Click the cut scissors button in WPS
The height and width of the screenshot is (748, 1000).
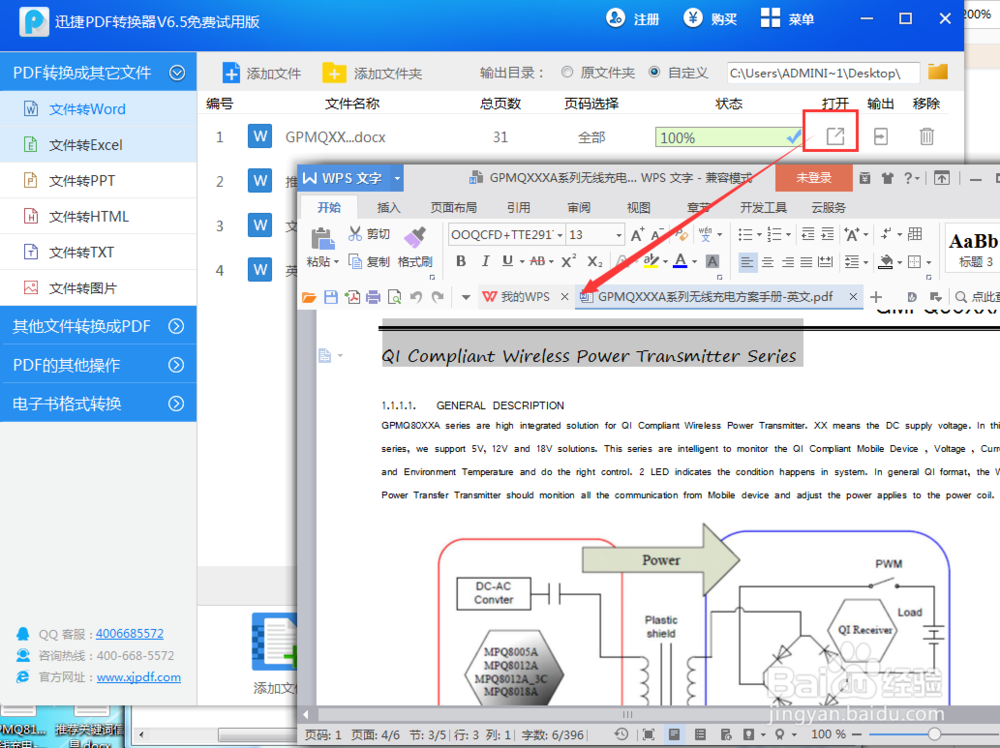(369, 234)
